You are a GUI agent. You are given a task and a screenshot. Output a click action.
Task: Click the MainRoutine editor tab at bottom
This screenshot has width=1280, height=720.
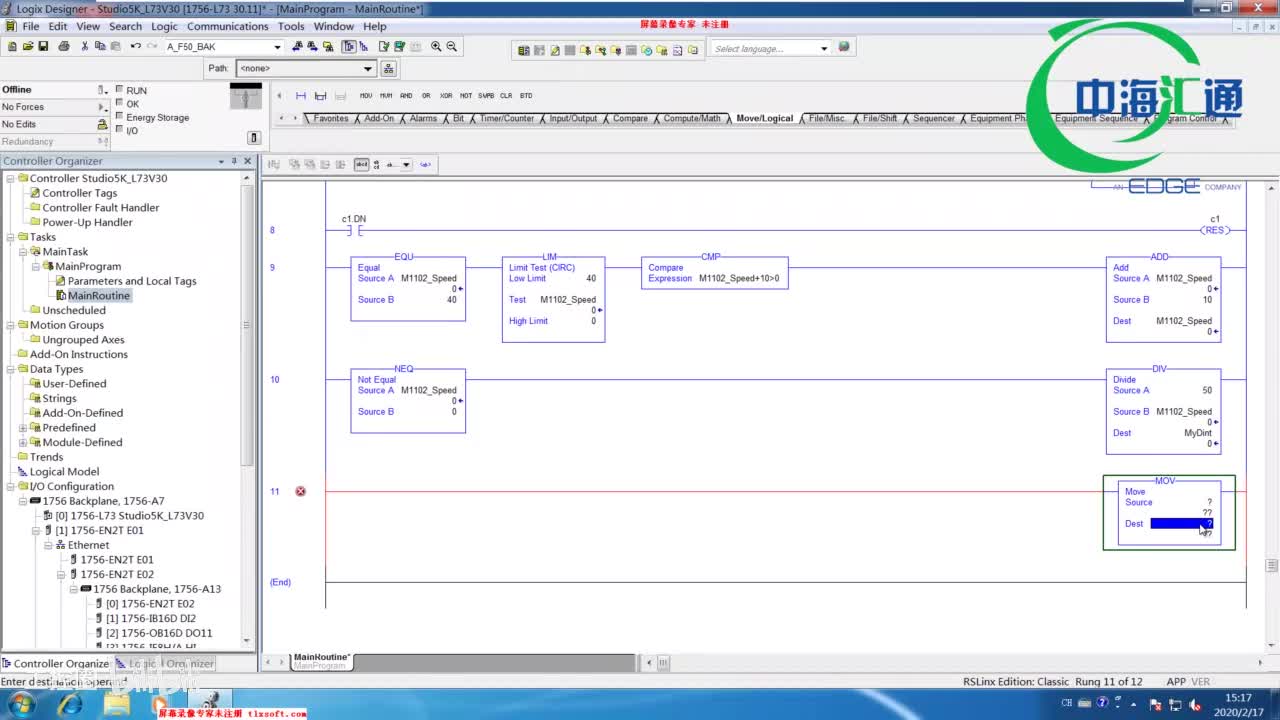(321, 660)
